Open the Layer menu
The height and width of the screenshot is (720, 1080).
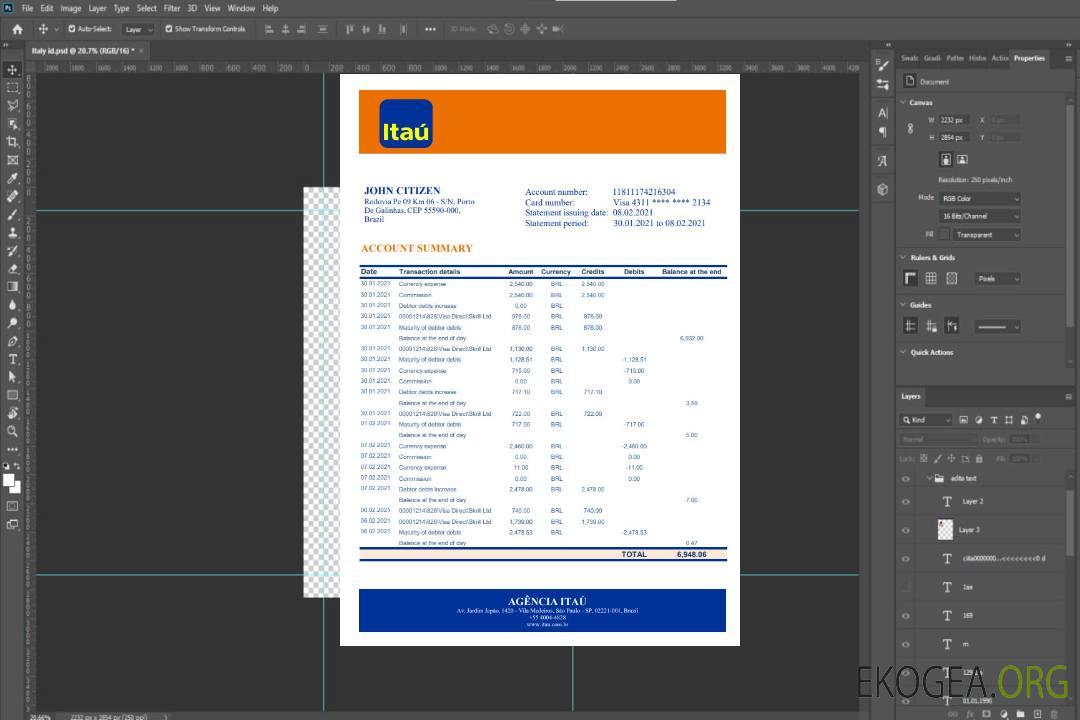pos(97,8)
